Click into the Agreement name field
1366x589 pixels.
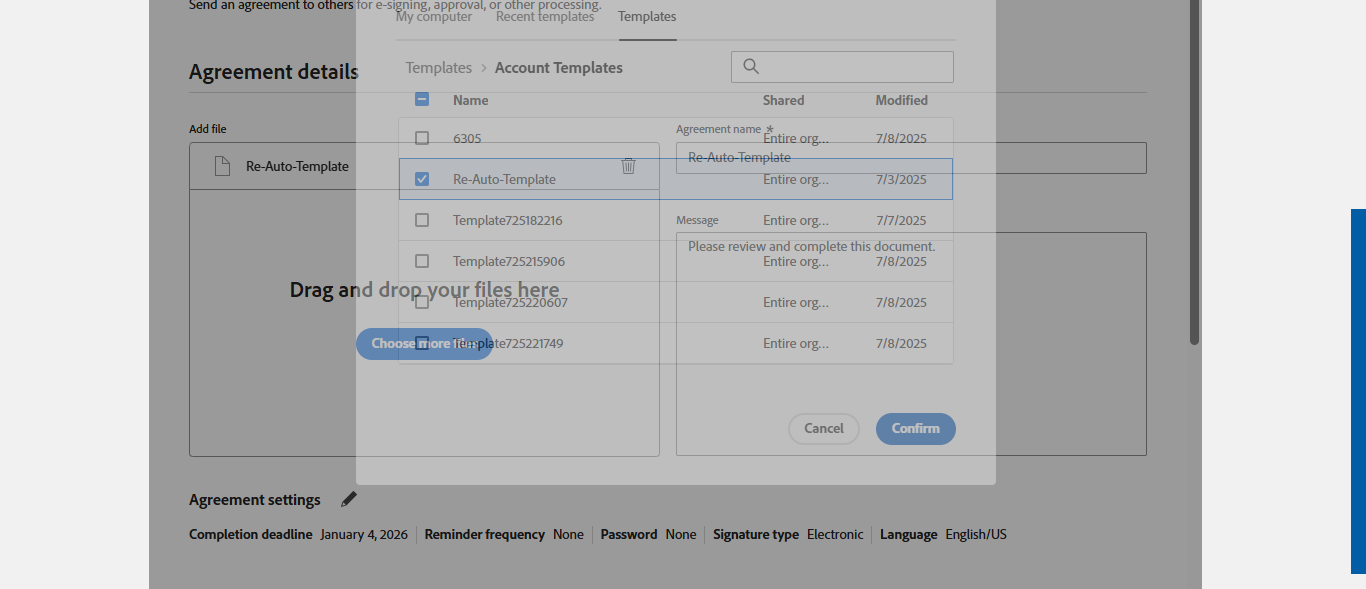pyautogui.click(x=911, y=158)
